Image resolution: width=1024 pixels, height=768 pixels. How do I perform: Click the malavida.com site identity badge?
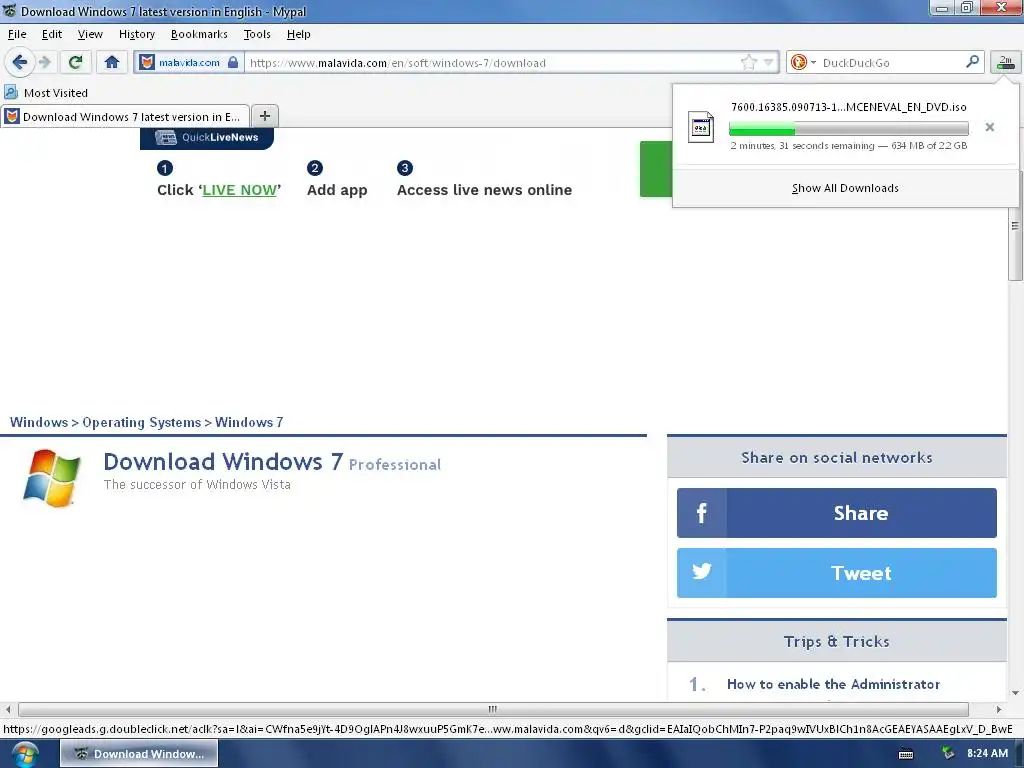coord(188,63)
